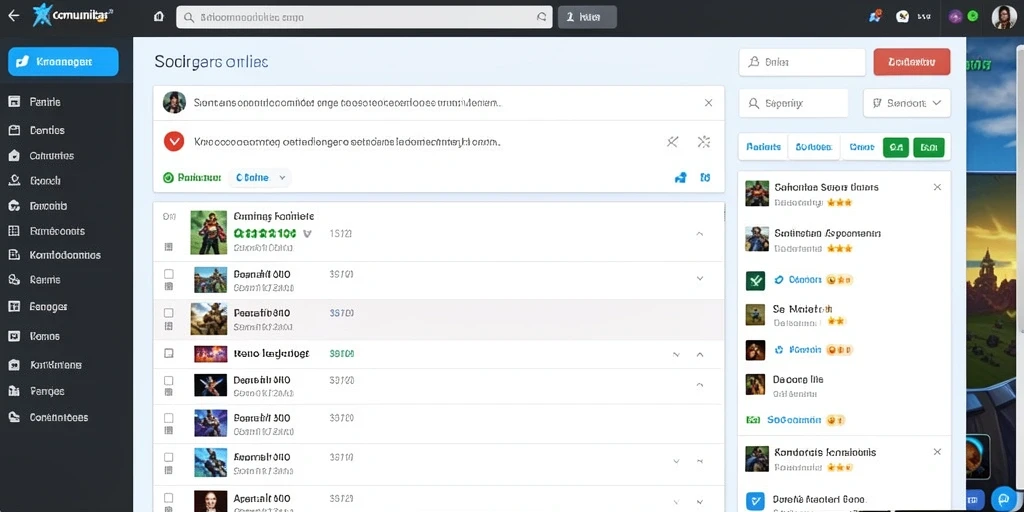Image resolution: width=1024 pixels, height=512 pixels.
Task: Click the blue share icon in the filter row
Action: (x=680, y=177)
